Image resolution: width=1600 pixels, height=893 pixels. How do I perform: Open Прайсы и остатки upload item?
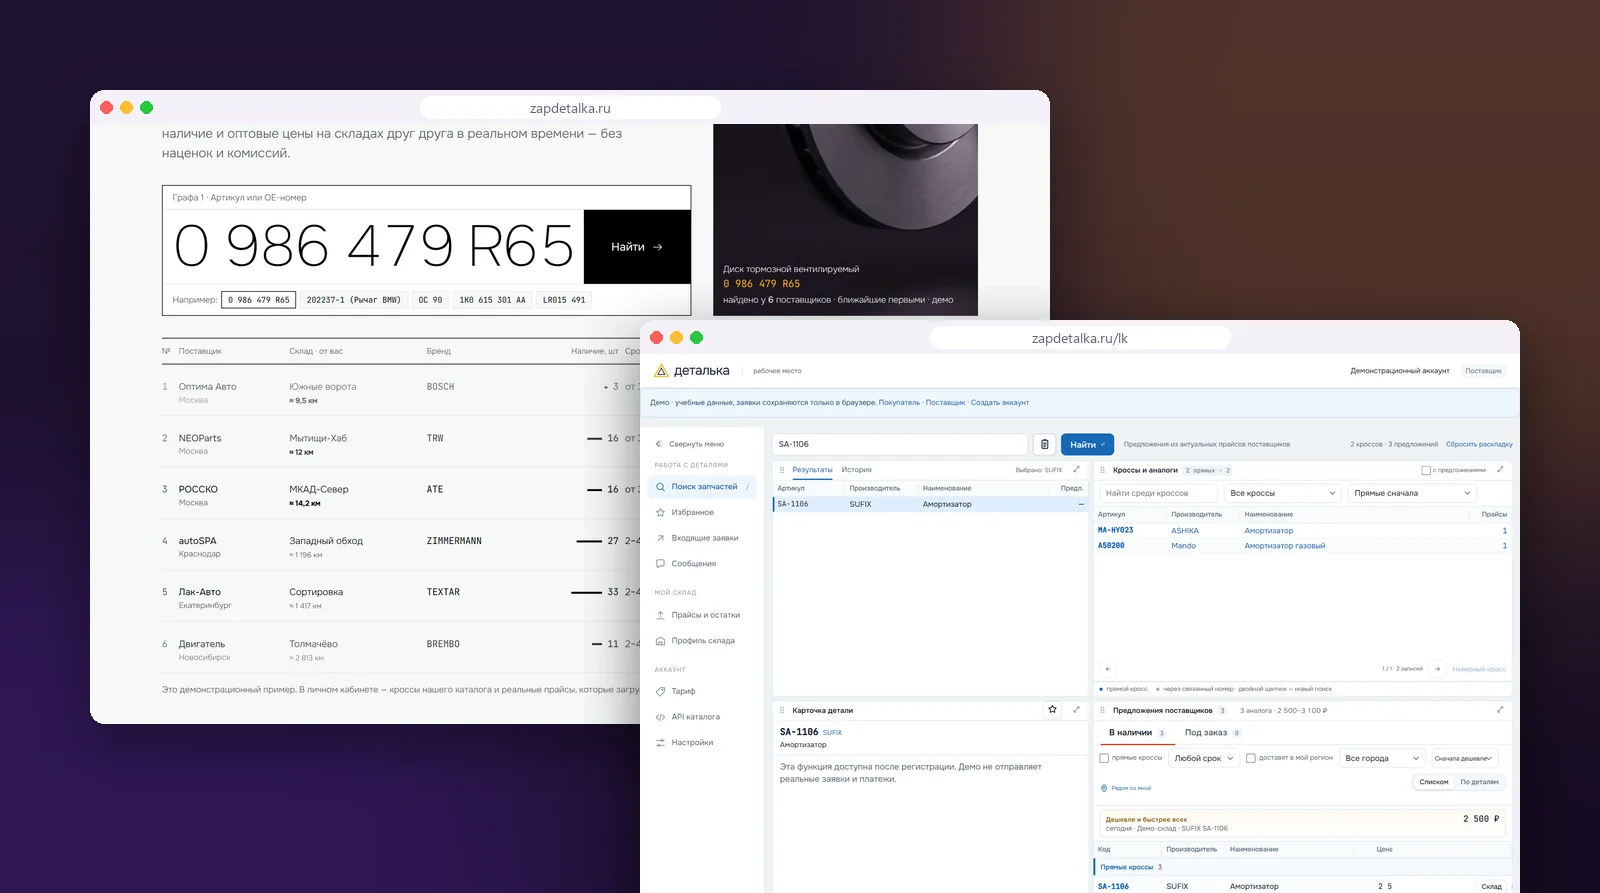click(x=697, y=615)
